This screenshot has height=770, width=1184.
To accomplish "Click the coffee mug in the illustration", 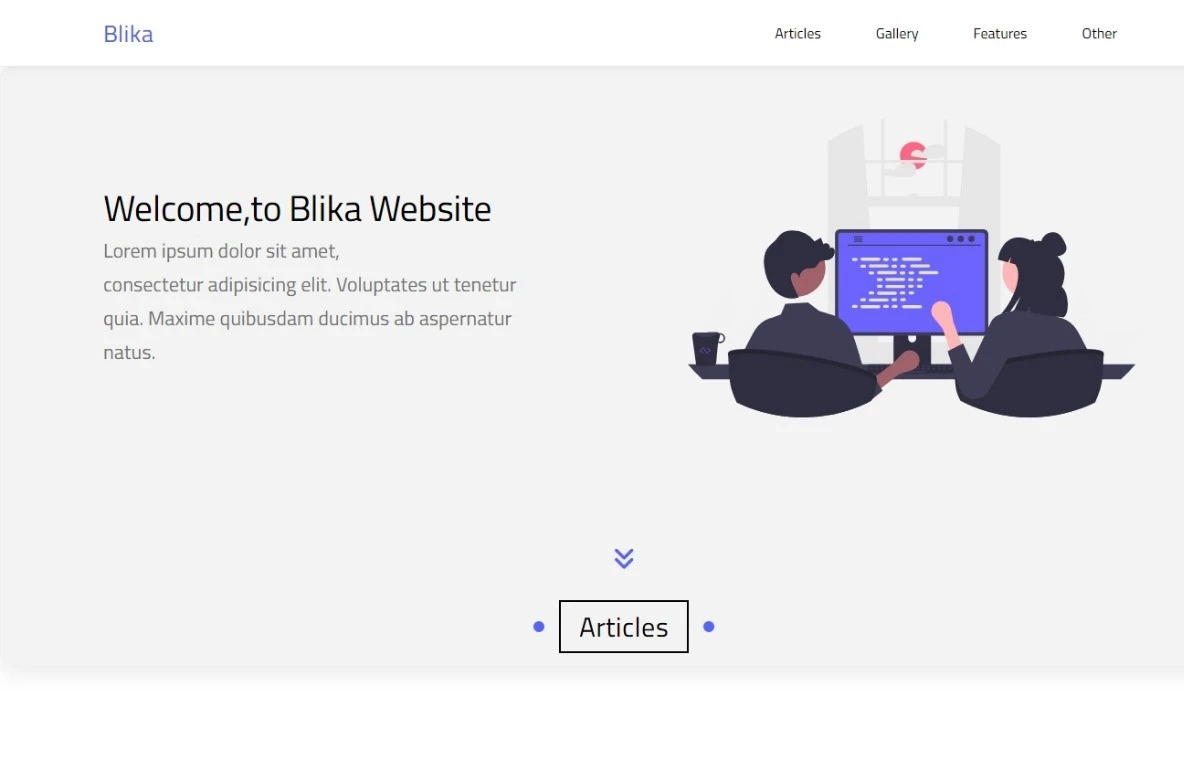I will pyautogui.click(x=708, y=349).
